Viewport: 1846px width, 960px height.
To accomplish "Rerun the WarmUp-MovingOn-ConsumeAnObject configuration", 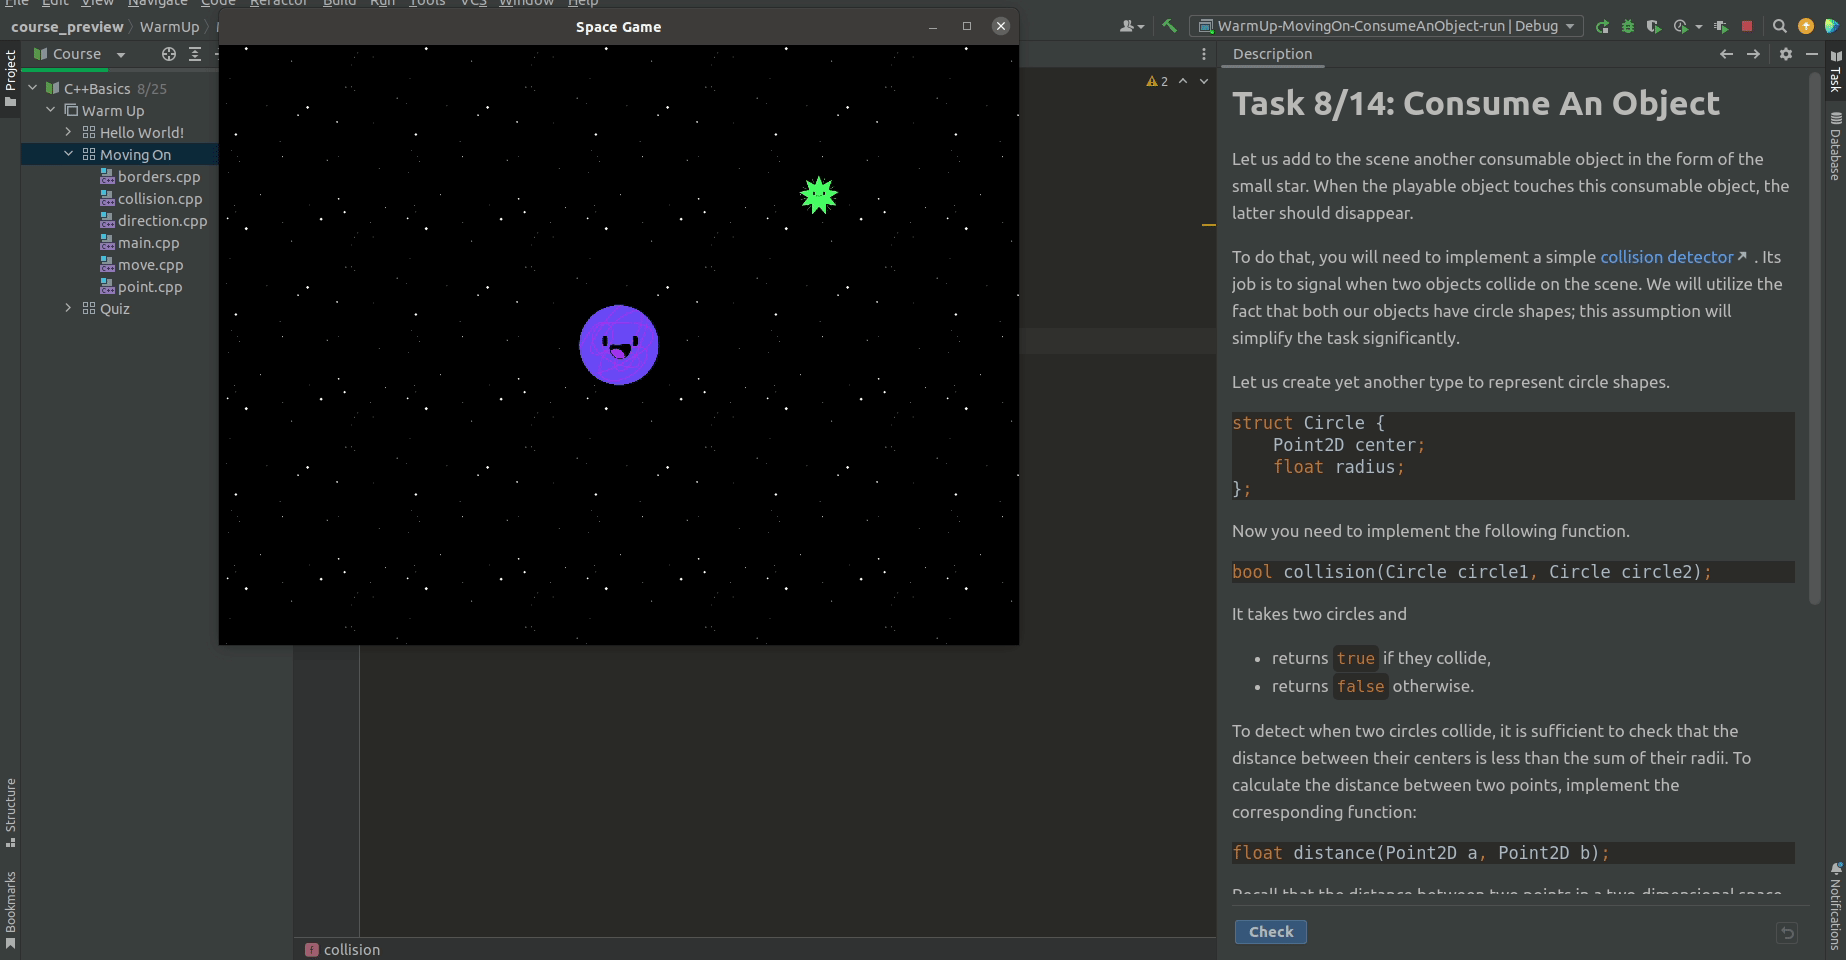I will pyautogui.click(x=1602, y=27).
